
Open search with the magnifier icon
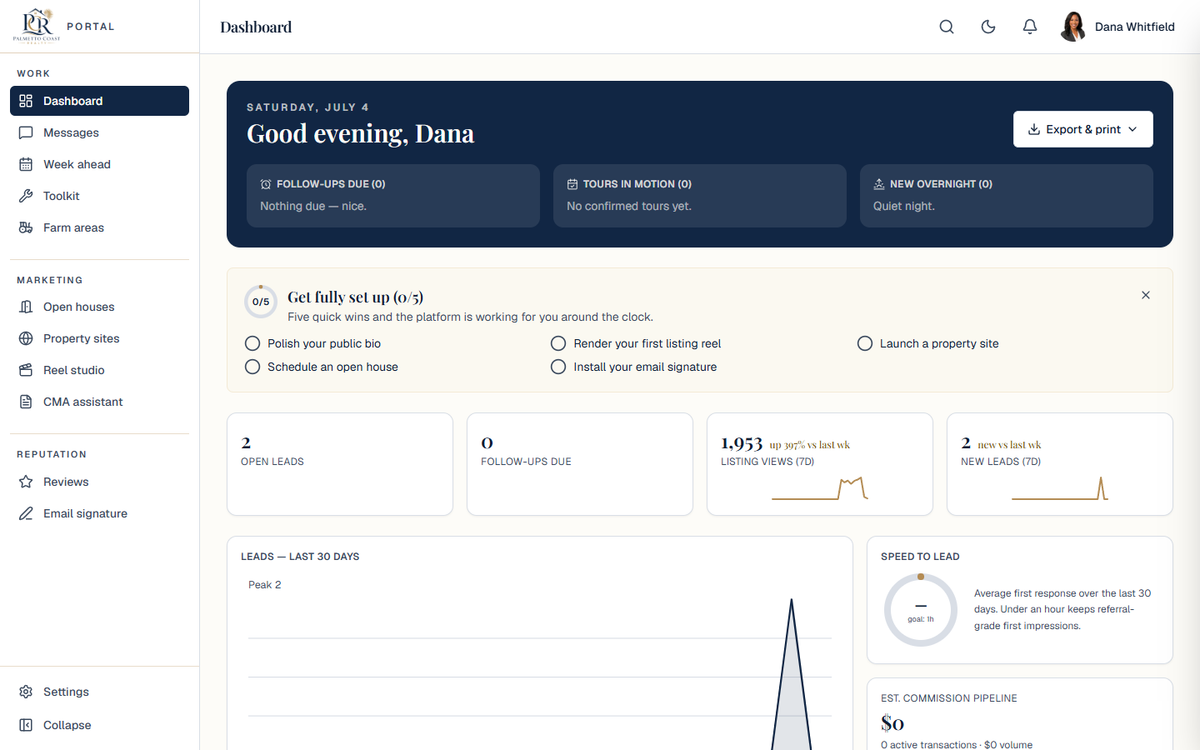(x=946, y=27)
